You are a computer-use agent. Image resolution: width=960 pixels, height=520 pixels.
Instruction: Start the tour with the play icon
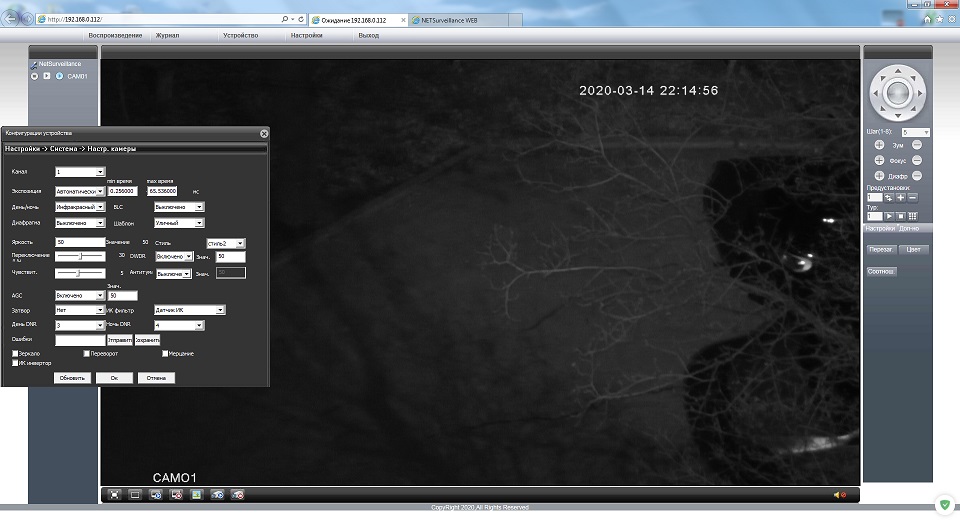[x=888, y=216]
